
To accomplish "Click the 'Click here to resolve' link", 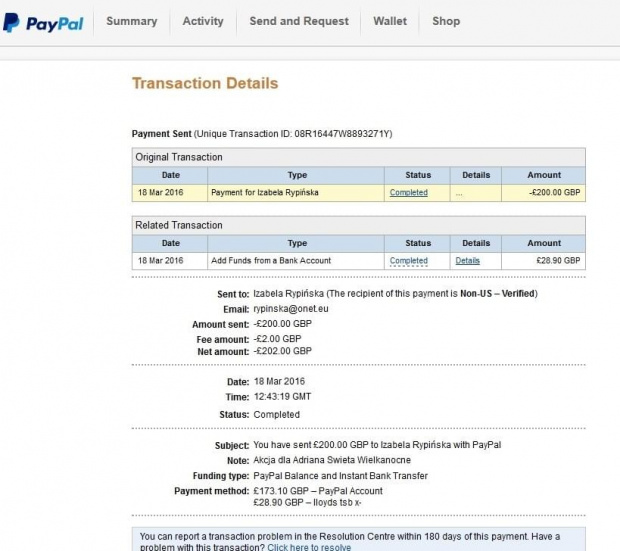I will (x=309, y=547).
